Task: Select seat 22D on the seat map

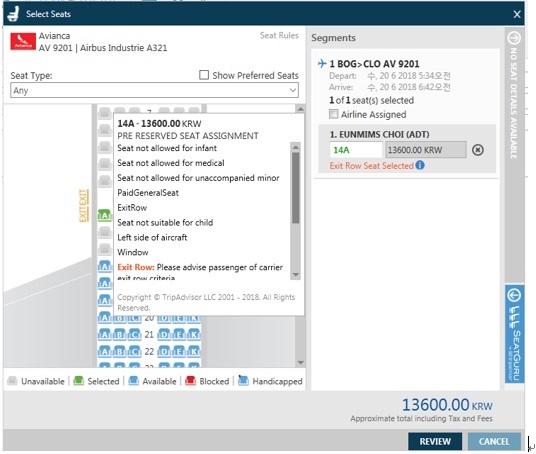Action: coord(164,351)
